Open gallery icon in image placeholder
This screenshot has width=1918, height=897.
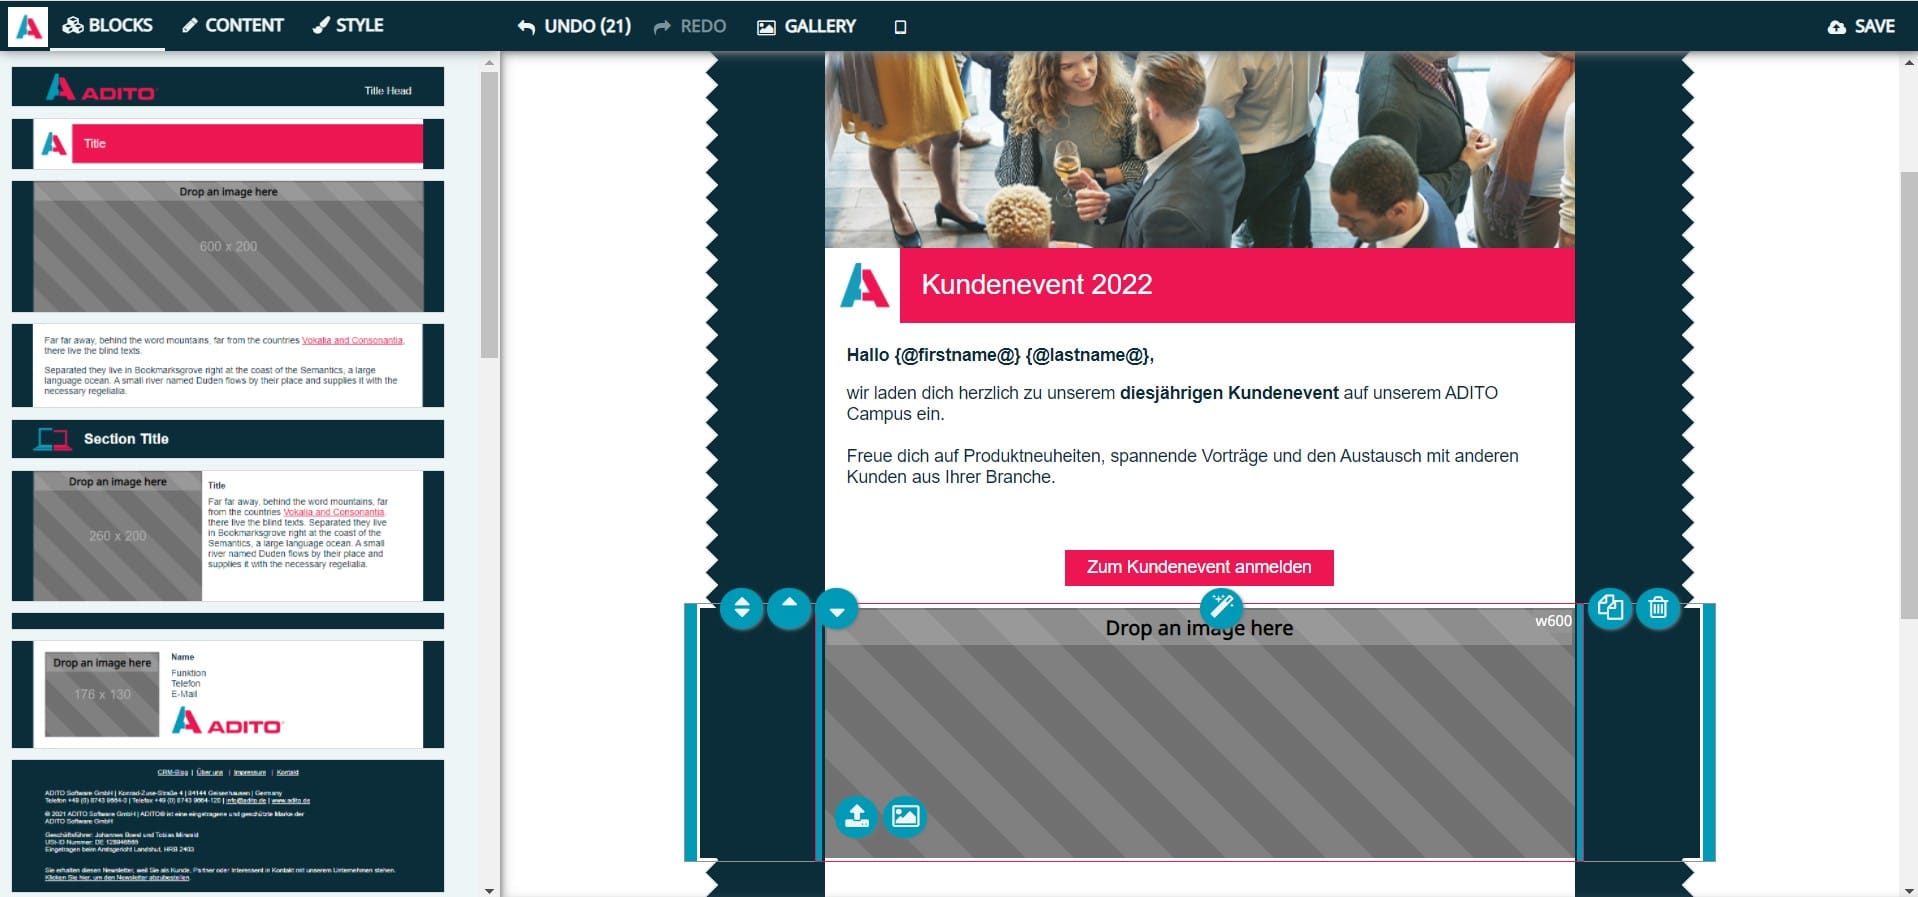pyautogui.click(x=905, y=816)
